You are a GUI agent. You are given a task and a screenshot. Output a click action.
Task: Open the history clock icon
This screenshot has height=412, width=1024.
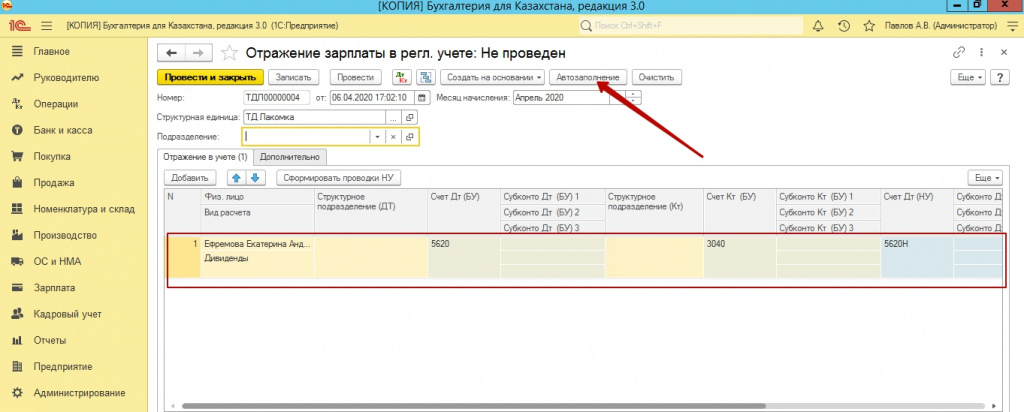click(843, 26)
